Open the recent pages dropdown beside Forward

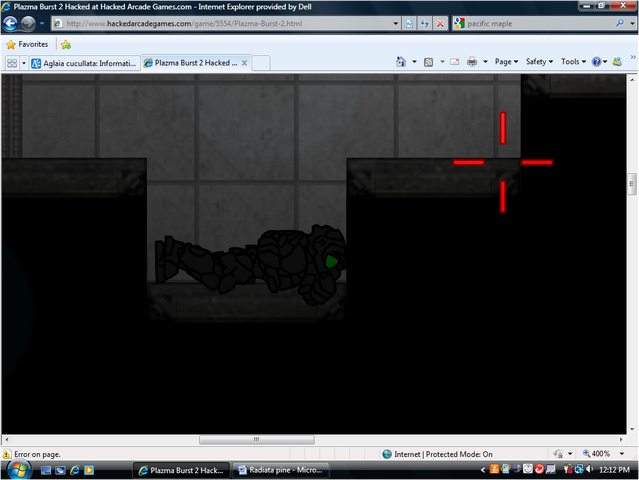(42, 24)
